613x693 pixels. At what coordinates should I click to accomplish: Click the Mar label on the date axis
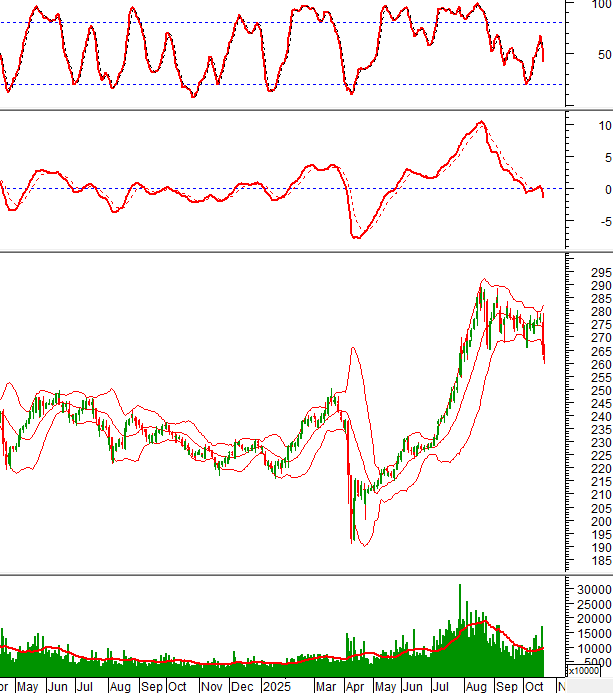click(x=326, y=686)
